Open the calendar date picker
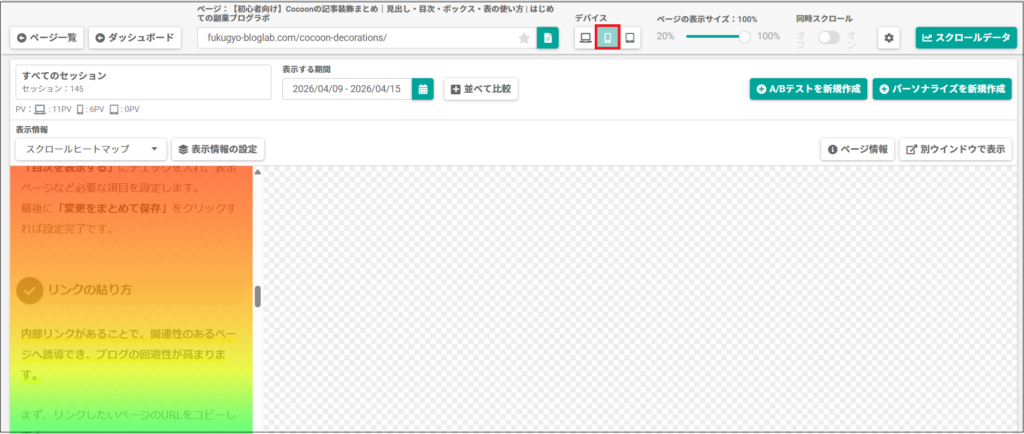The width and height of the screenshot is (1024, 434). (x=423, y=89)
